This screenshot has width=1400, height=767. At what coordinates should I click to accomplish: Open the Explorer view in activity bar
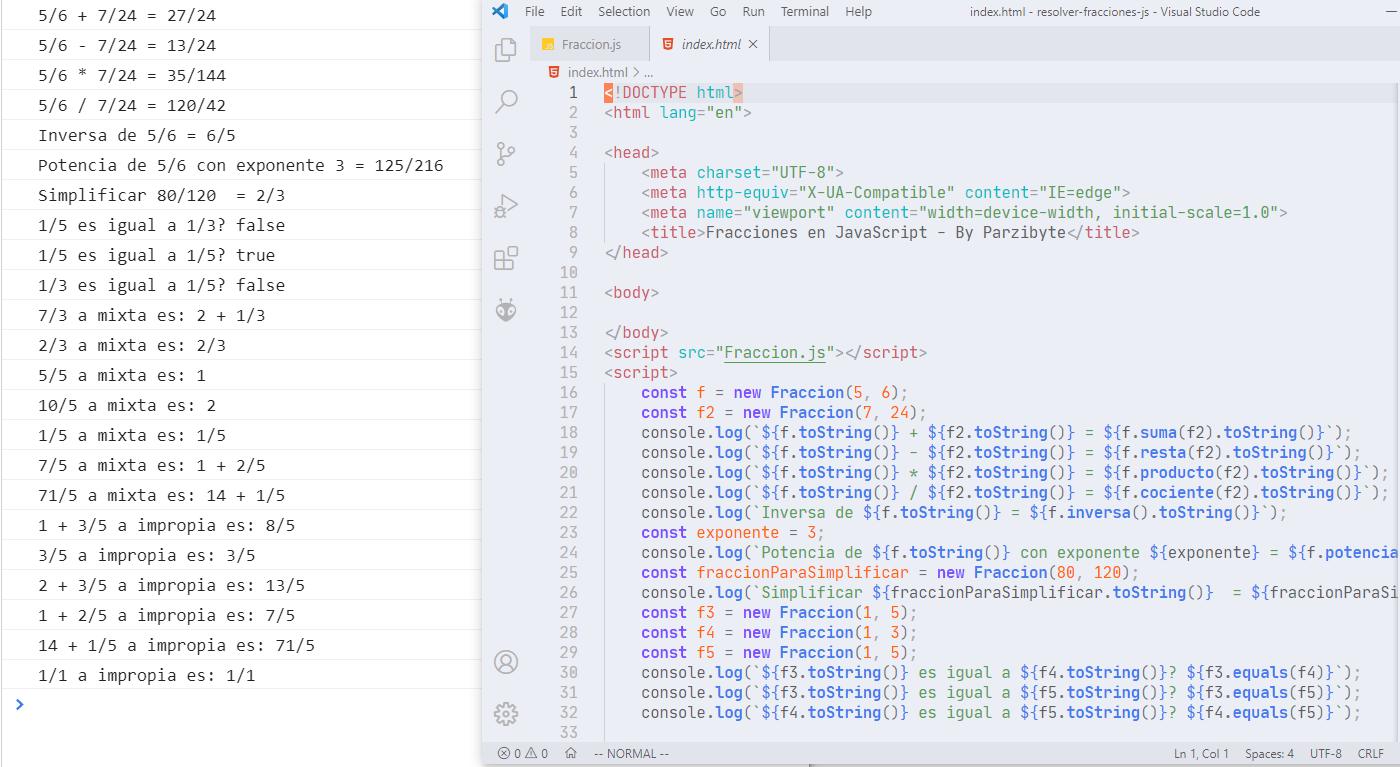click(x=506, y=49)
